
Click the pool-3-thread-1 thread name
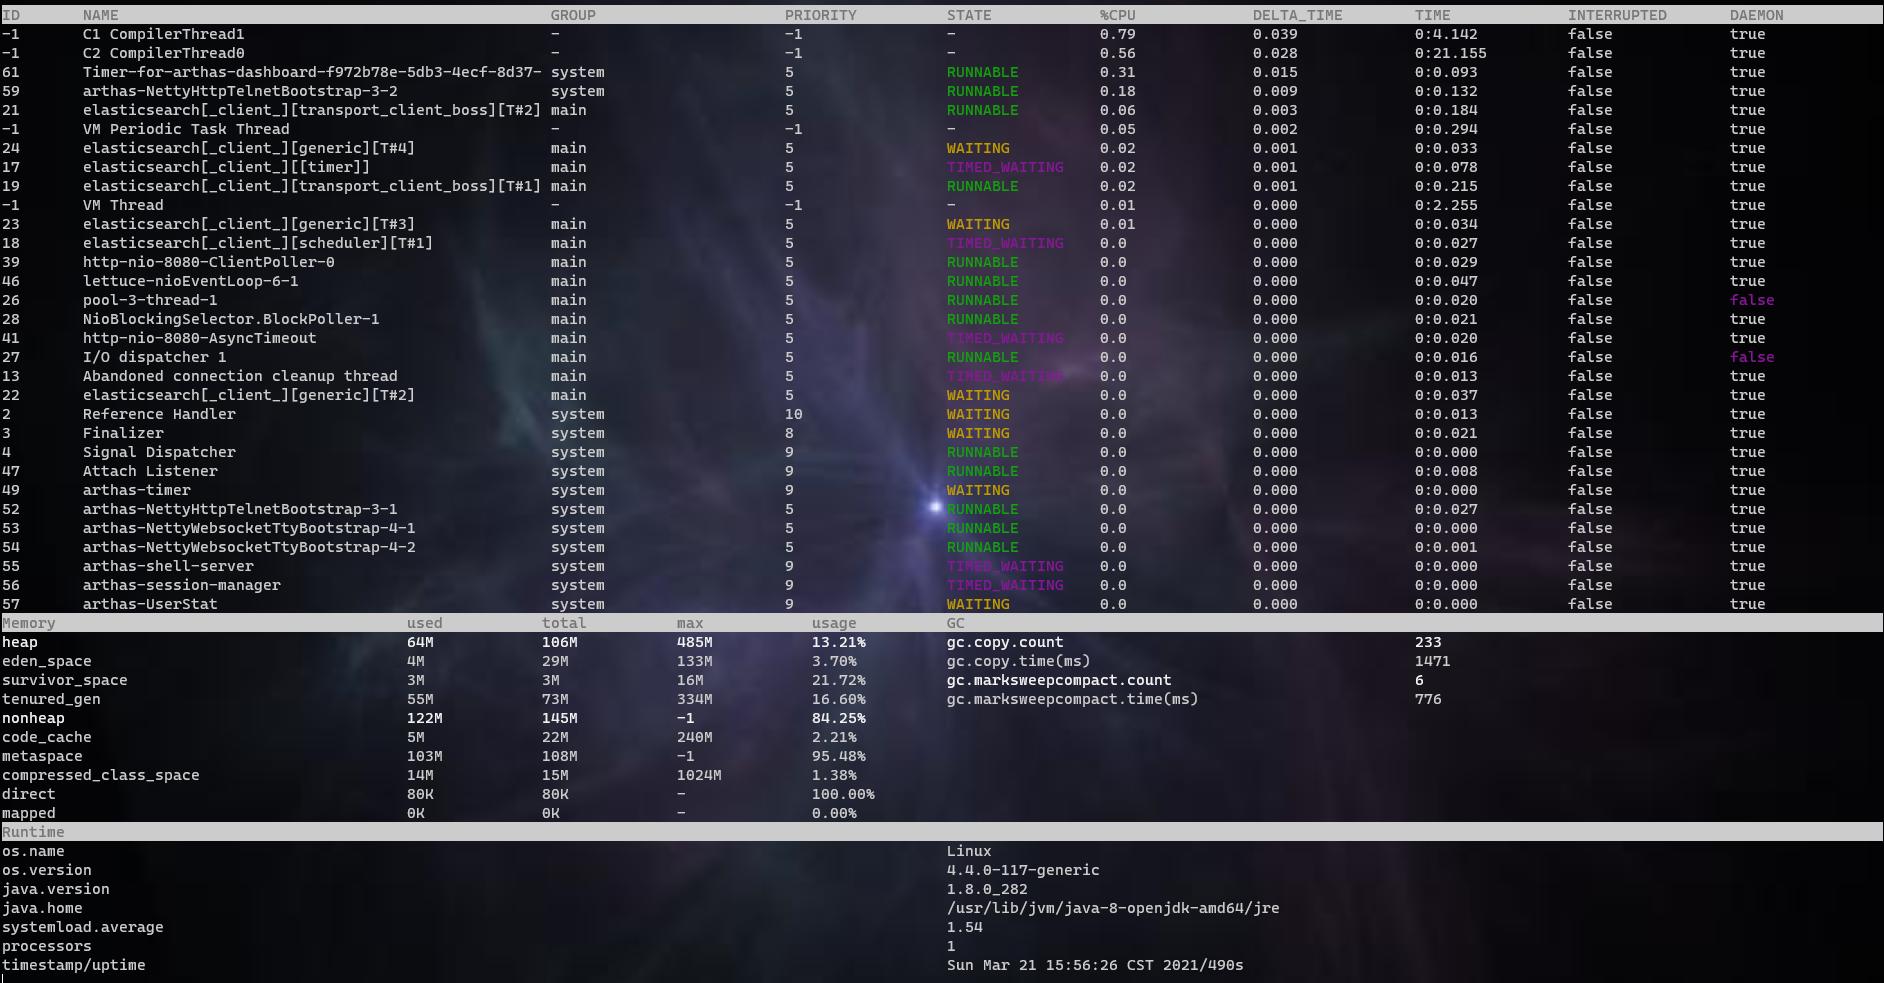150,300
